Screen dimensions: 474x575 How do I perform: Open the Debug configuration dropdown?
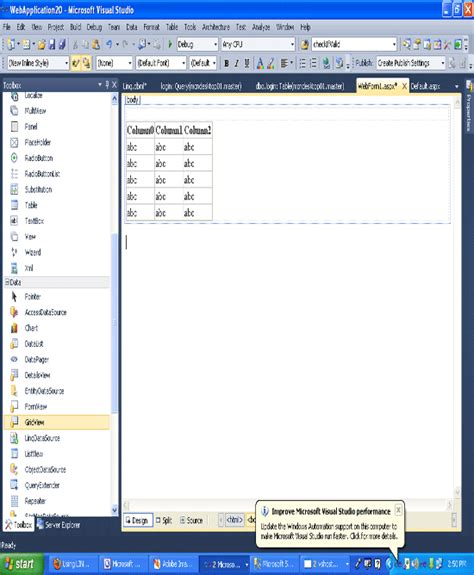pyautogui.click(x=215, y=44)
